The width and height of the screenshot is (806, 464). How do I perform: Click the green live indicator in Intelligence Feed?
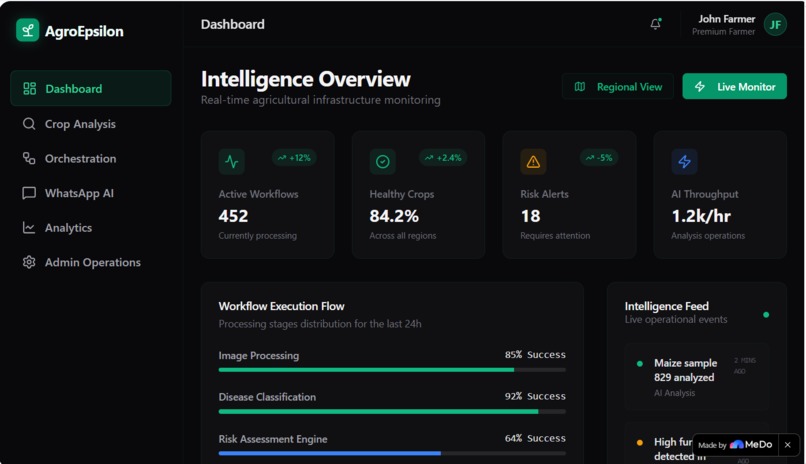[x=766, y=314]
